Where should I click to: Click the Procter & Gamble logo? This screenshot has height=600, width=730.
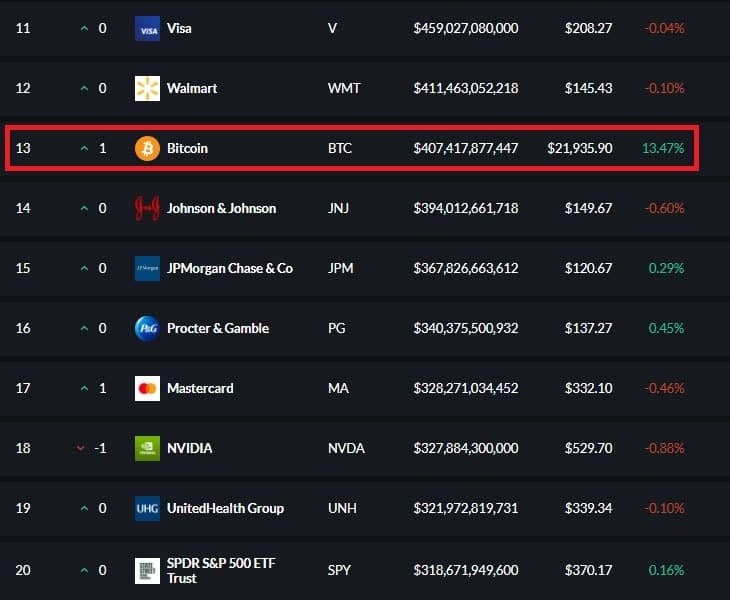pos(147,329)
